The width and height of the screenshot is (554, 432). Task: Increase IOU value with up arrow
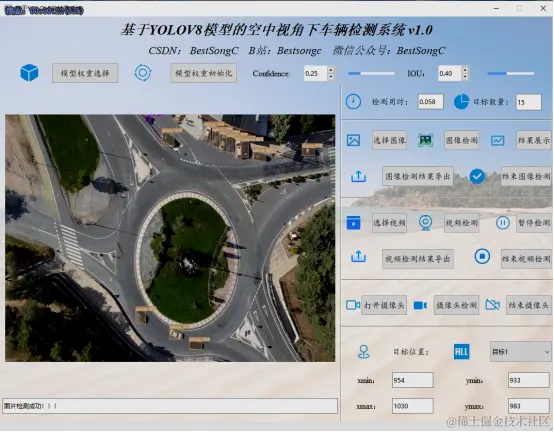click(x=465, y=70)
